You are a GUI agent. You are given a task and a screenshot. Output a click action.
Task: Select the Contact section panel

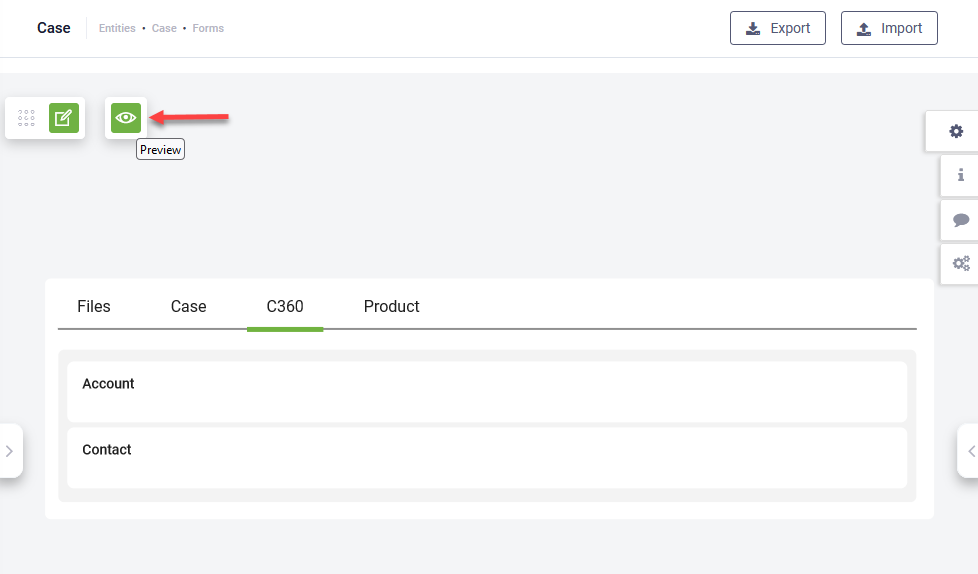tap(487, 457)
